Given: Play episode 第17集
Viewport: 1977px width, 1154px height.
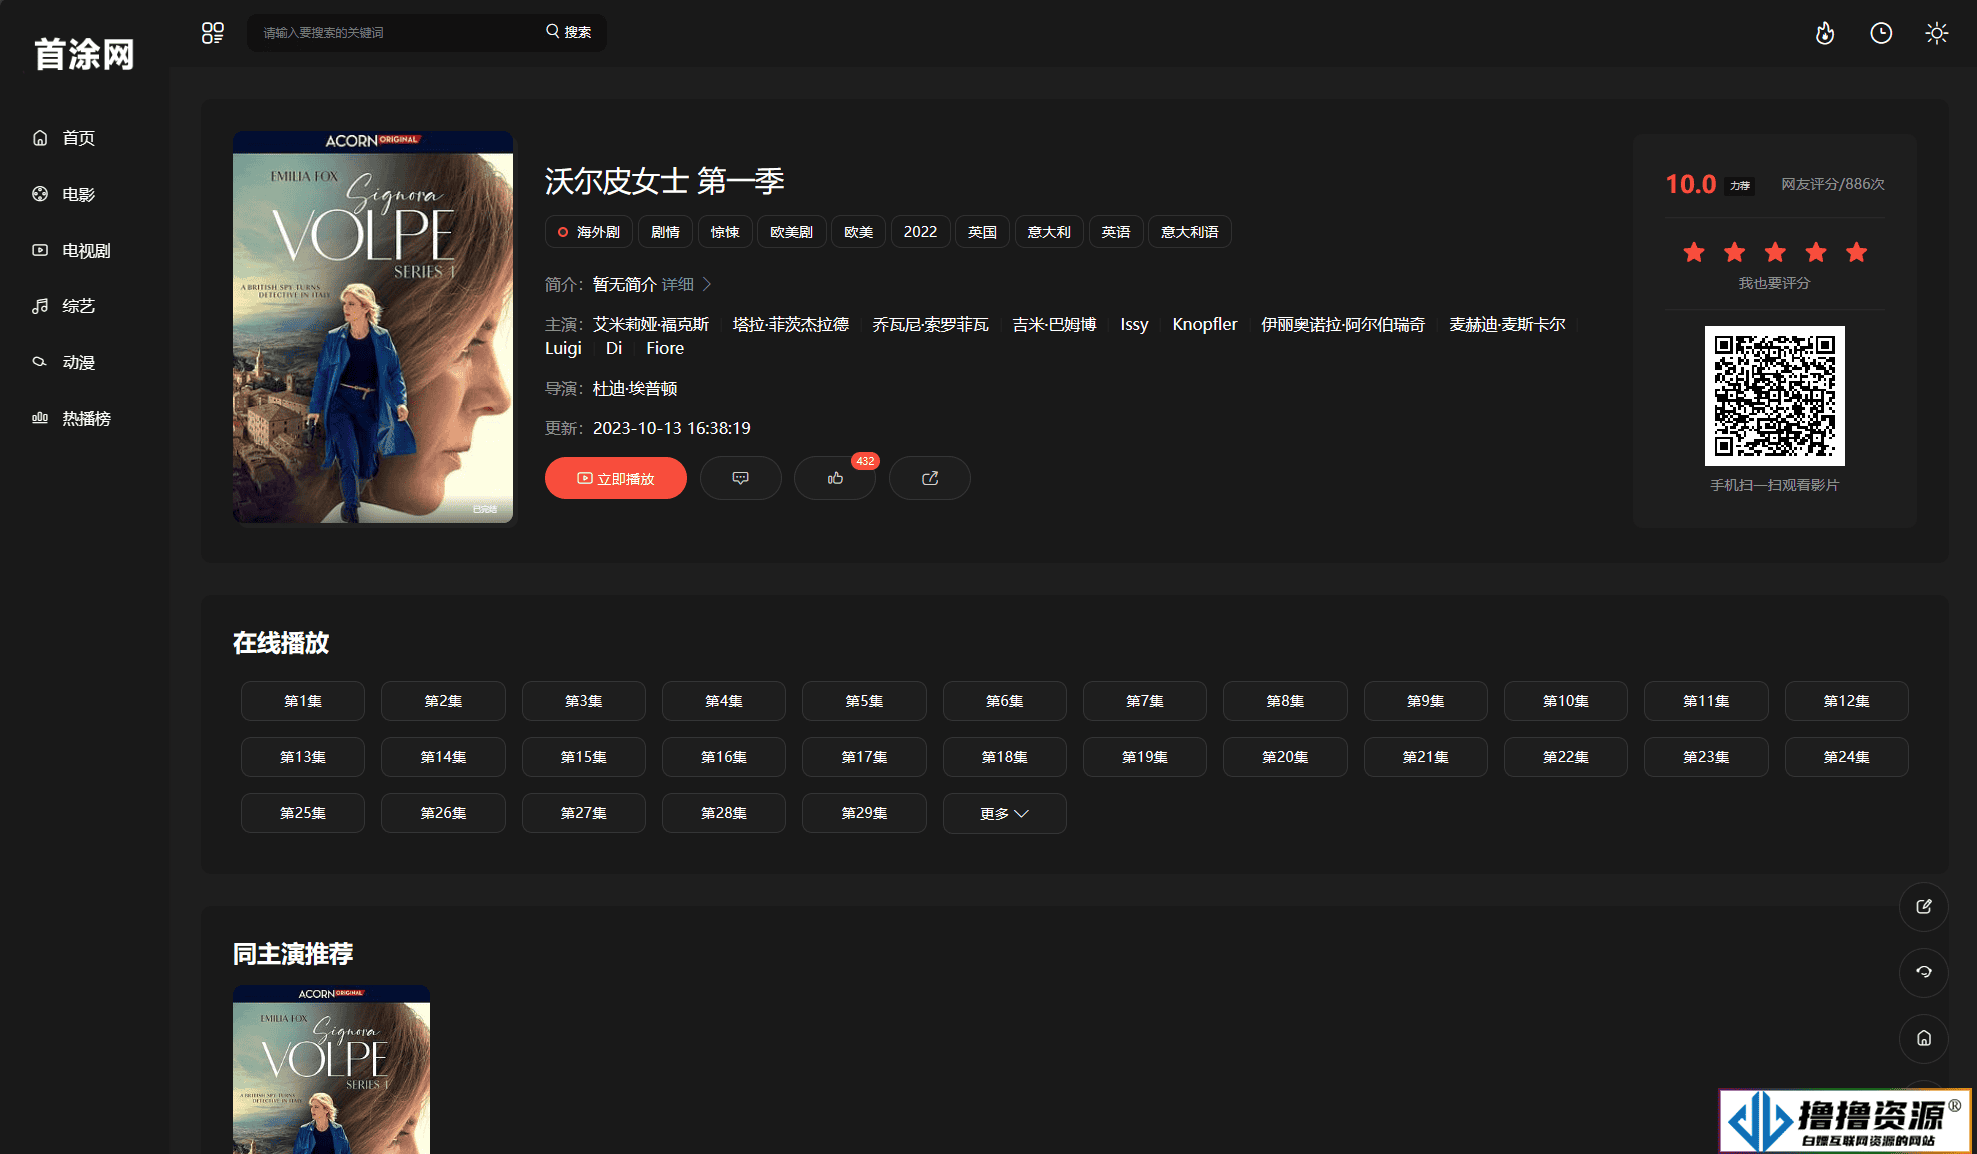Looking at the screenshot, I should point(864,757).
